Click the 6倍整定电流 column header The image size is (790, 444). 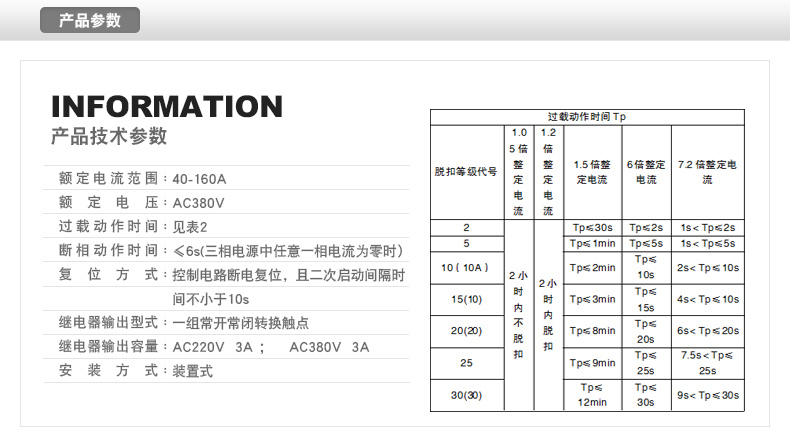point(646,172)
